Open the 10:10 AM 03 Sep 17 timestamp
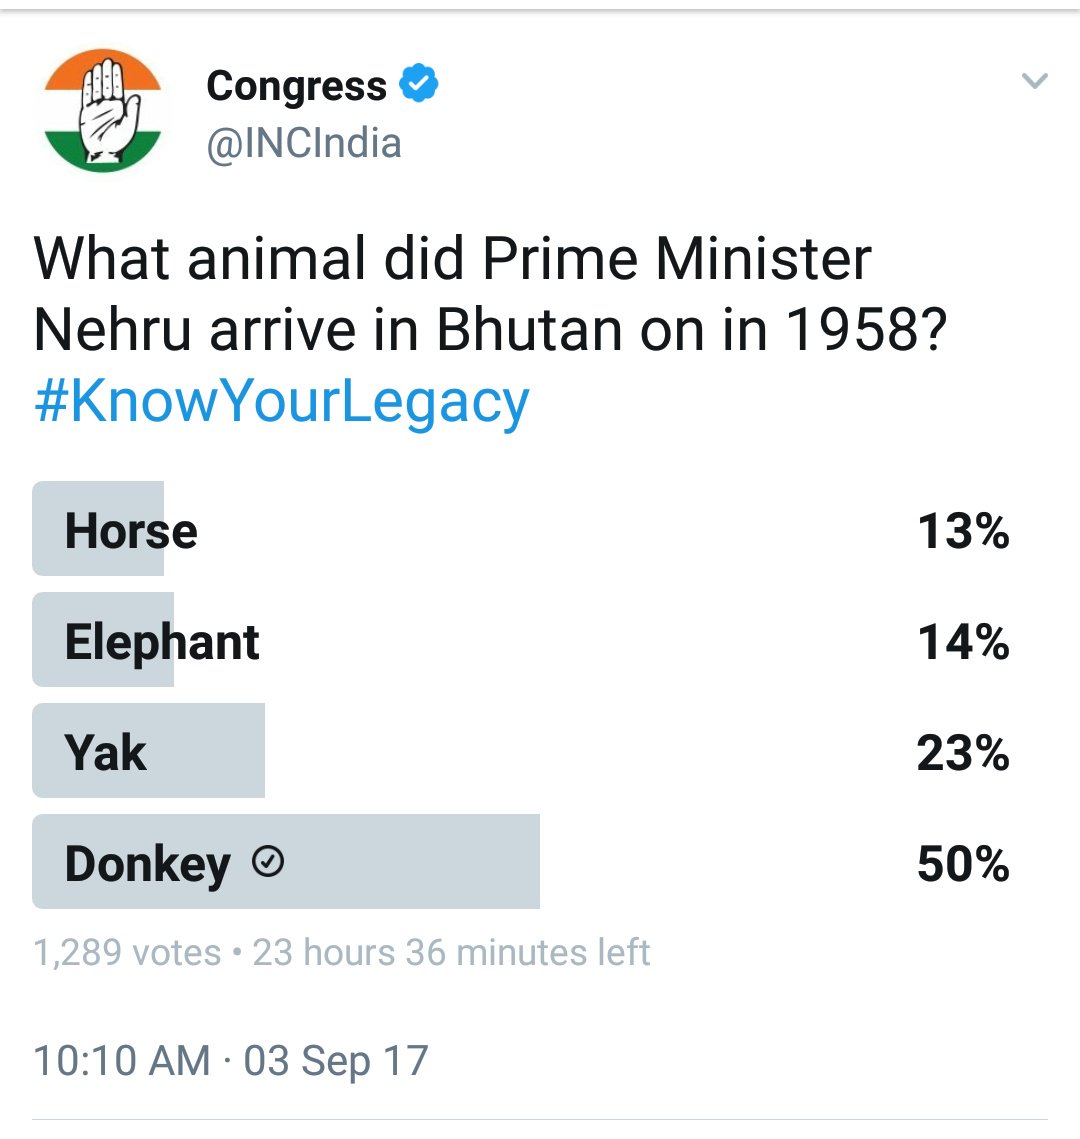The width and height of the screenshot is (1080, 1139). point(231,1060)
